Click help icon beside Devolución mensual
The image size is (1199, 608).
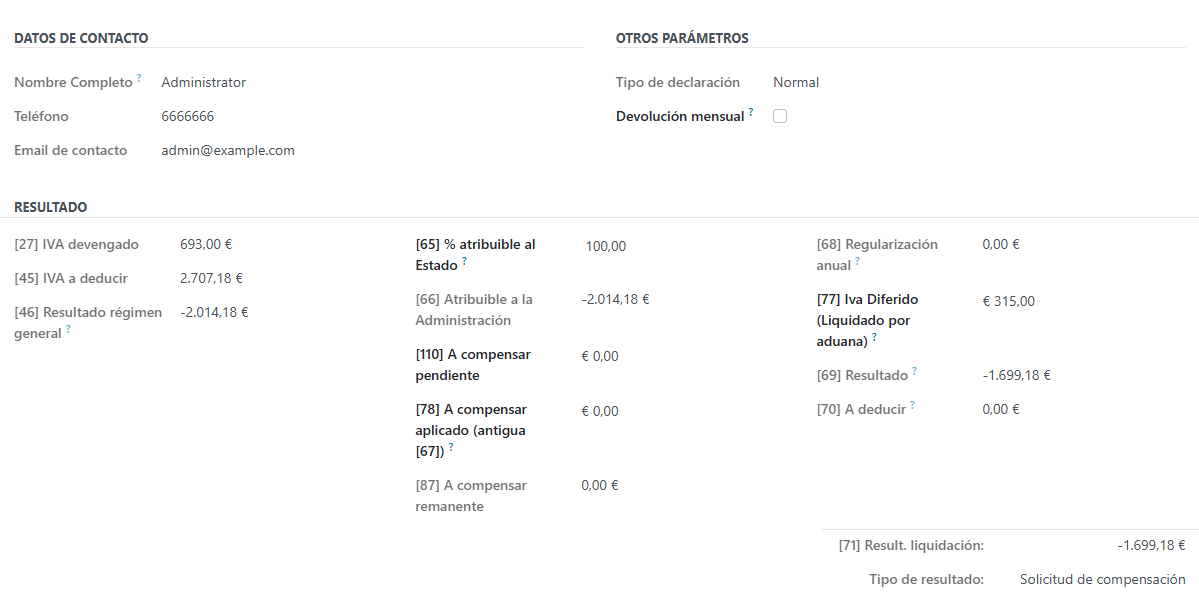(751, 112)
